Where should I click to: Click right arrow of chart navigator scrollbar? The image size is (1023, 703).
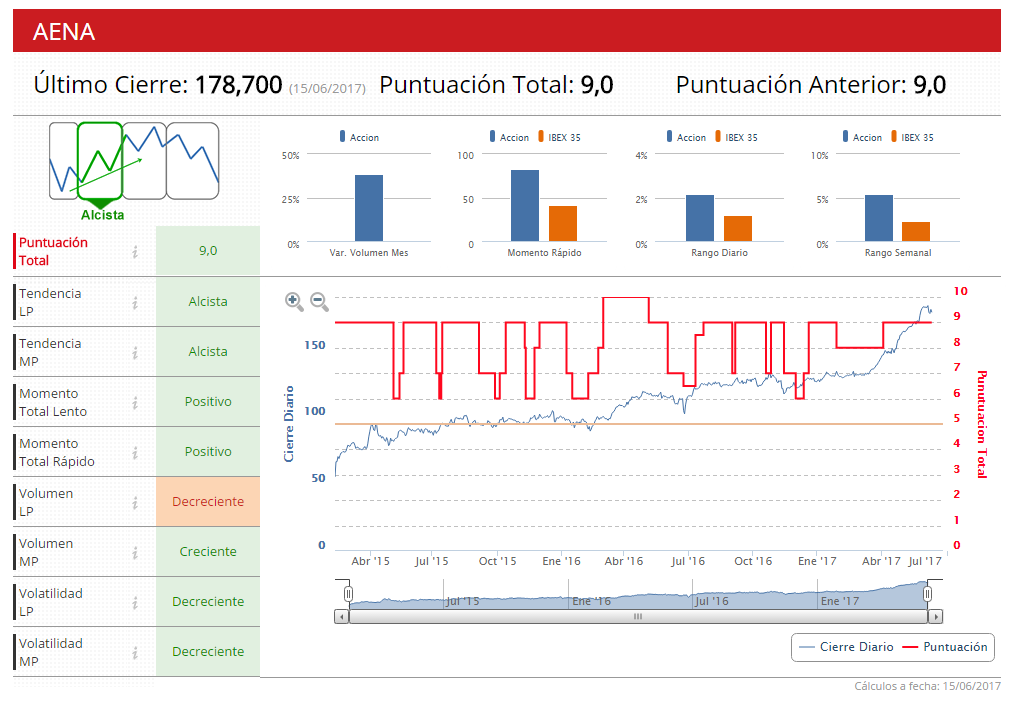coord(936,616)
